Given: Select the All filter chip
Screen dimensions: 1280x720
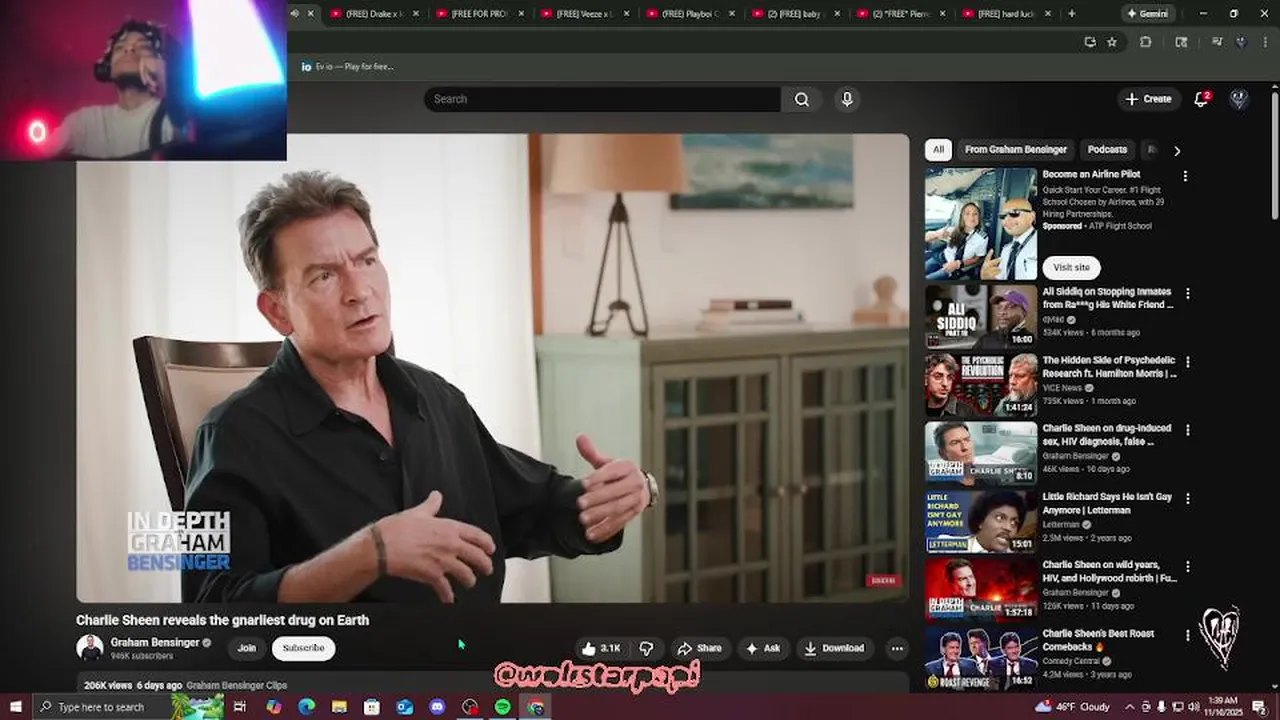Looking at the screenshot, I should (938, 150).
